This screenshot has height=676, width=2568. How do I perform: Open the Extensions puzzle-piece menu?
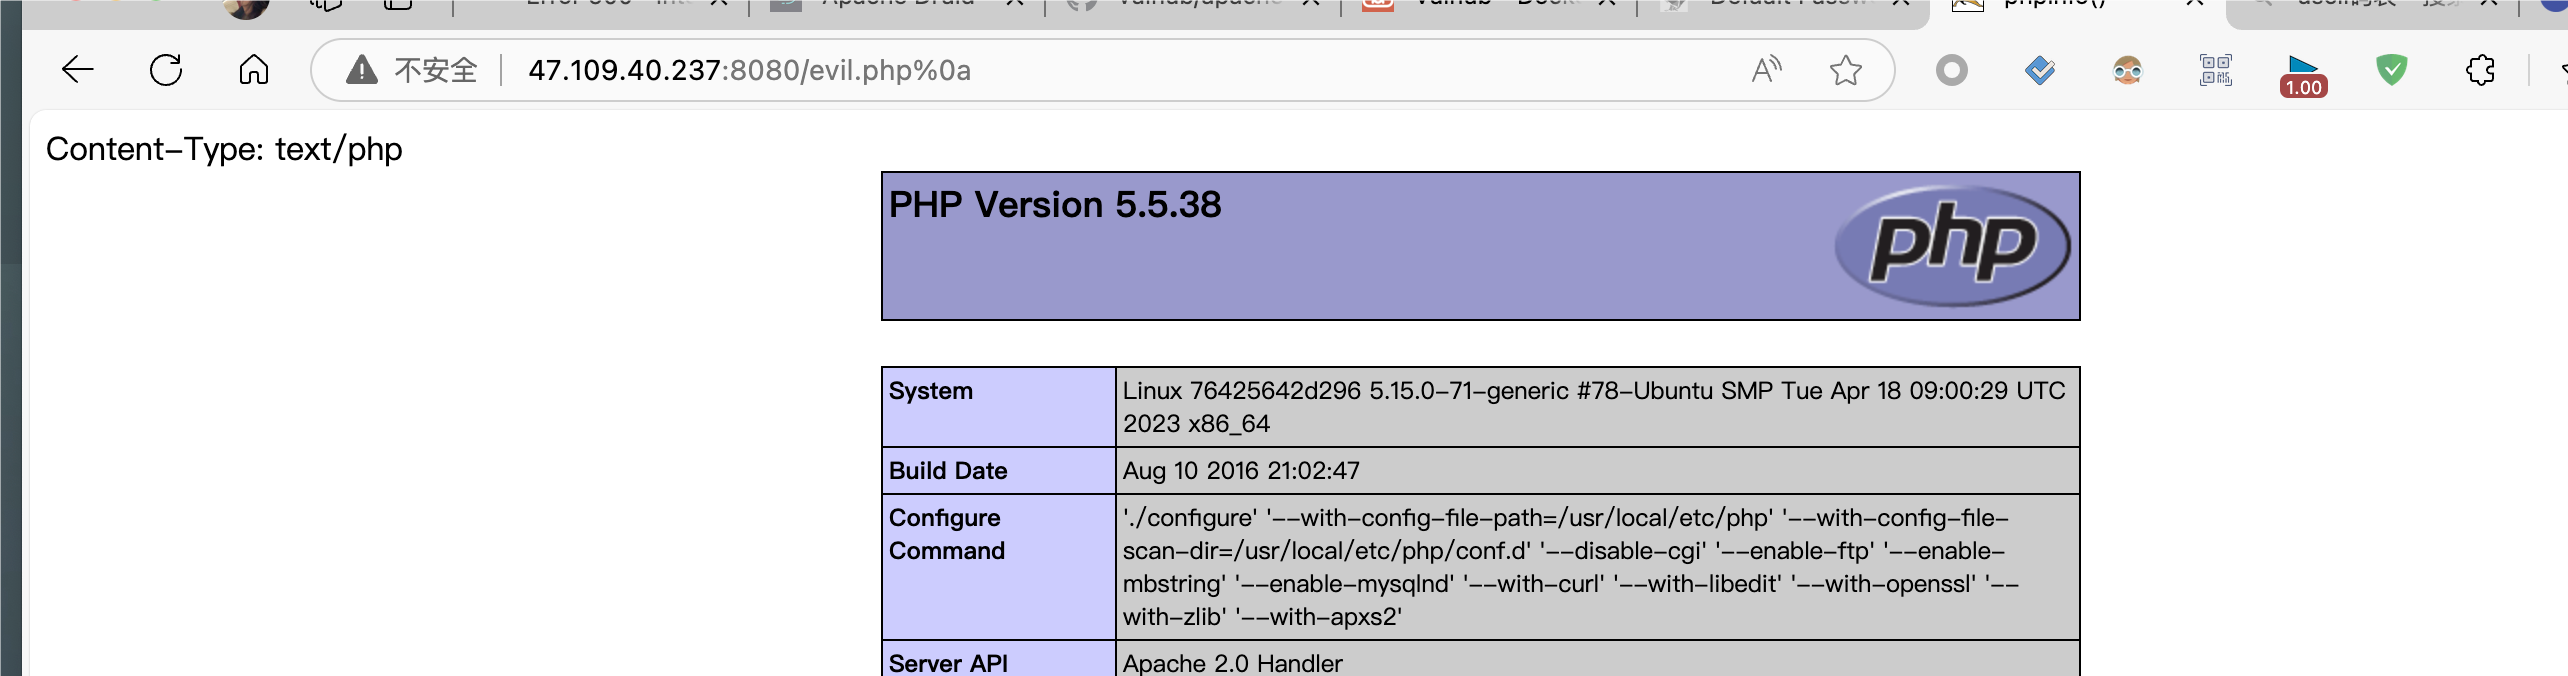[2480, 70]
